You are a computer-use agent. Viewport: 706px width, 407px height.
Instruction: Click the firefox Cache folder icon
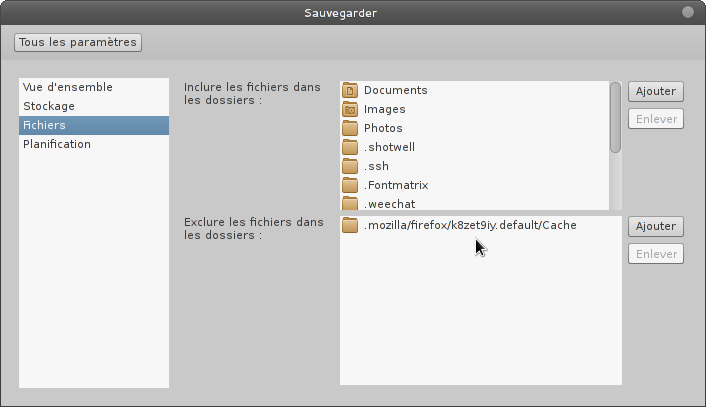350,226
